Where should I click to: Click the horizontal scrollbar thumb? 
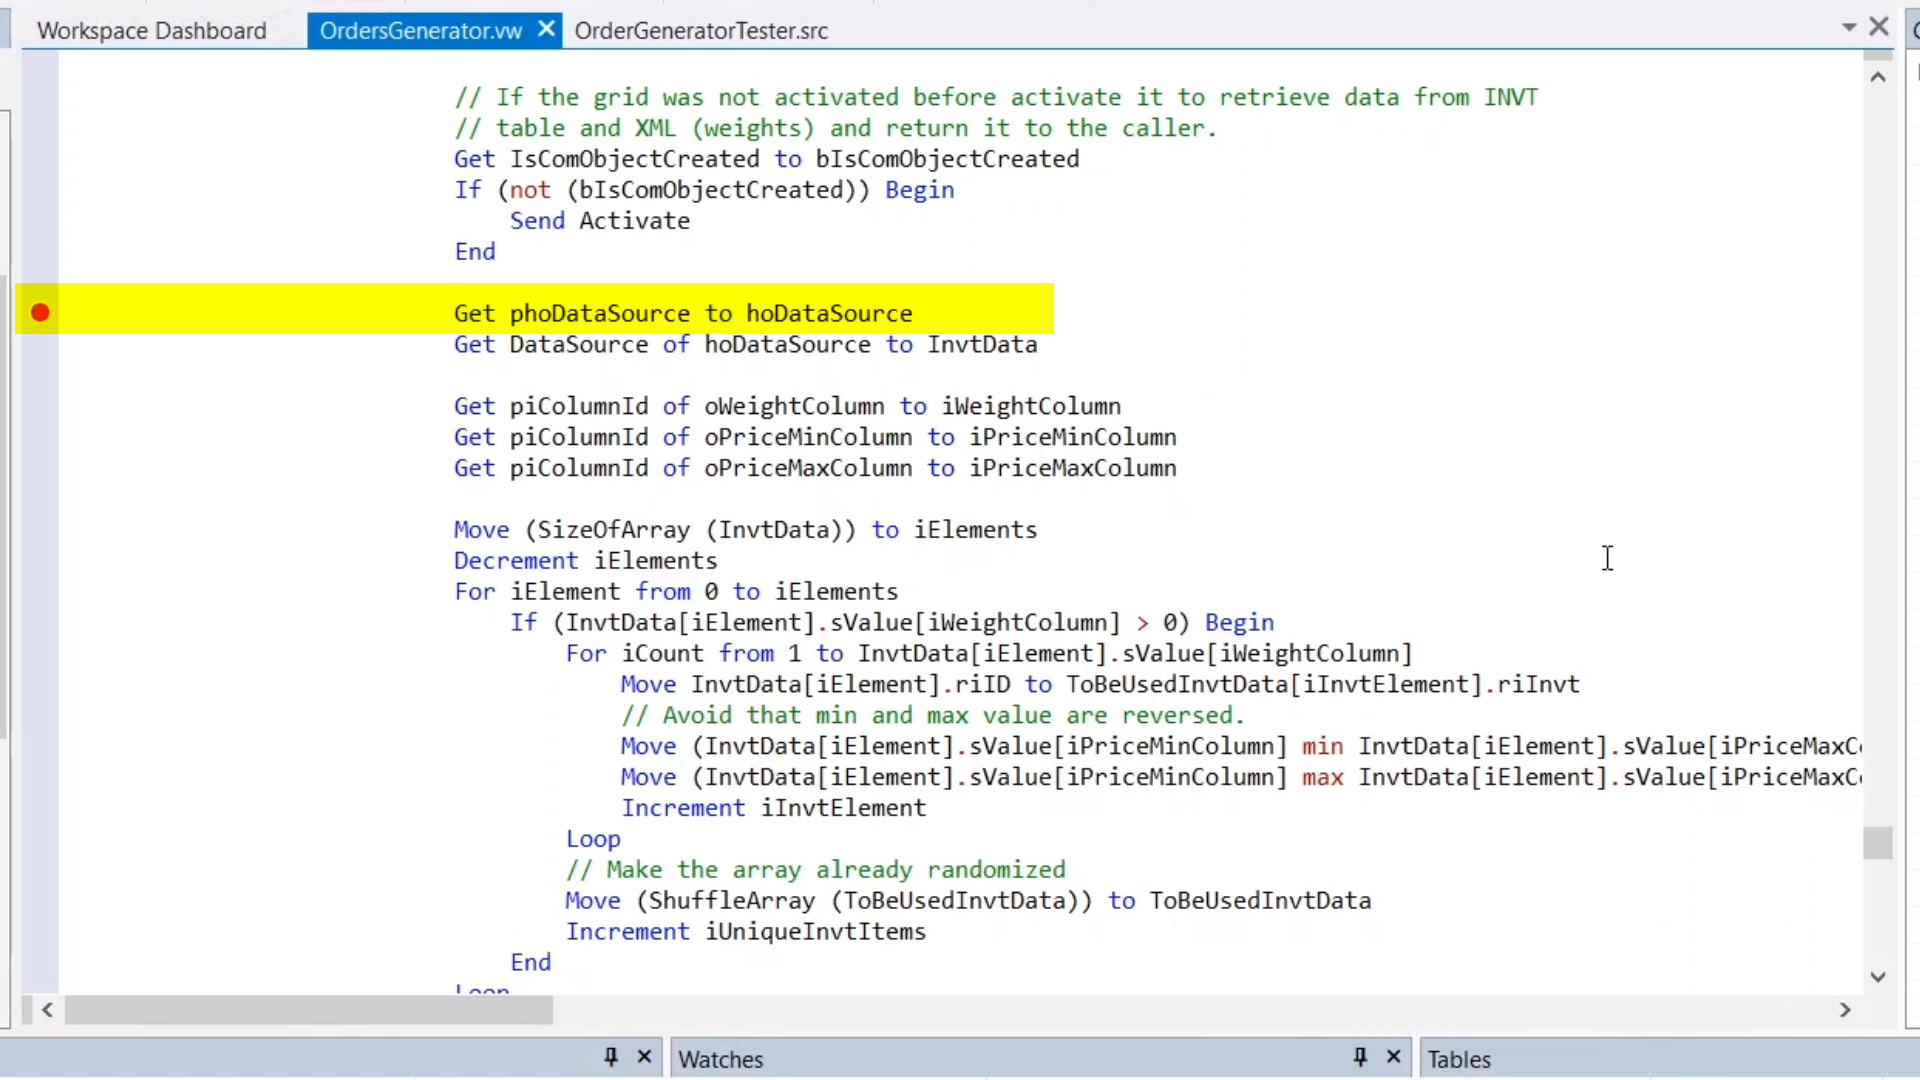(308, 1010)
